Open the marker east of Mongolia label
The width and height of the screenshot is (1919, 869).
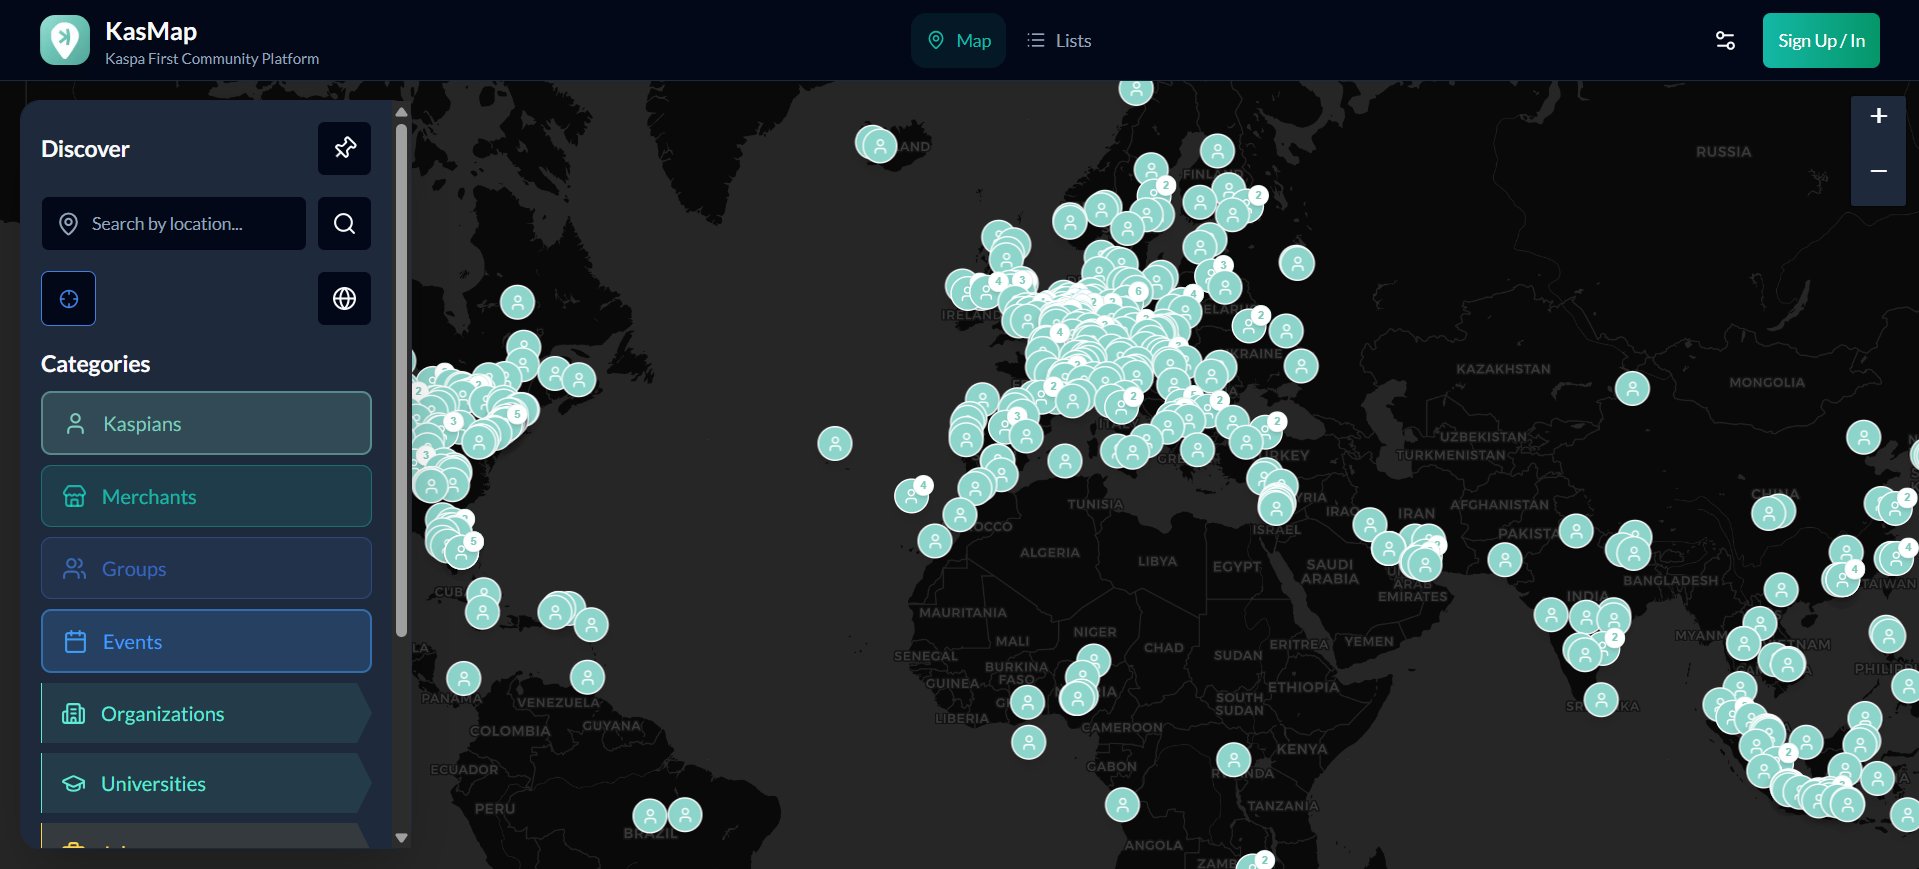1863,437
